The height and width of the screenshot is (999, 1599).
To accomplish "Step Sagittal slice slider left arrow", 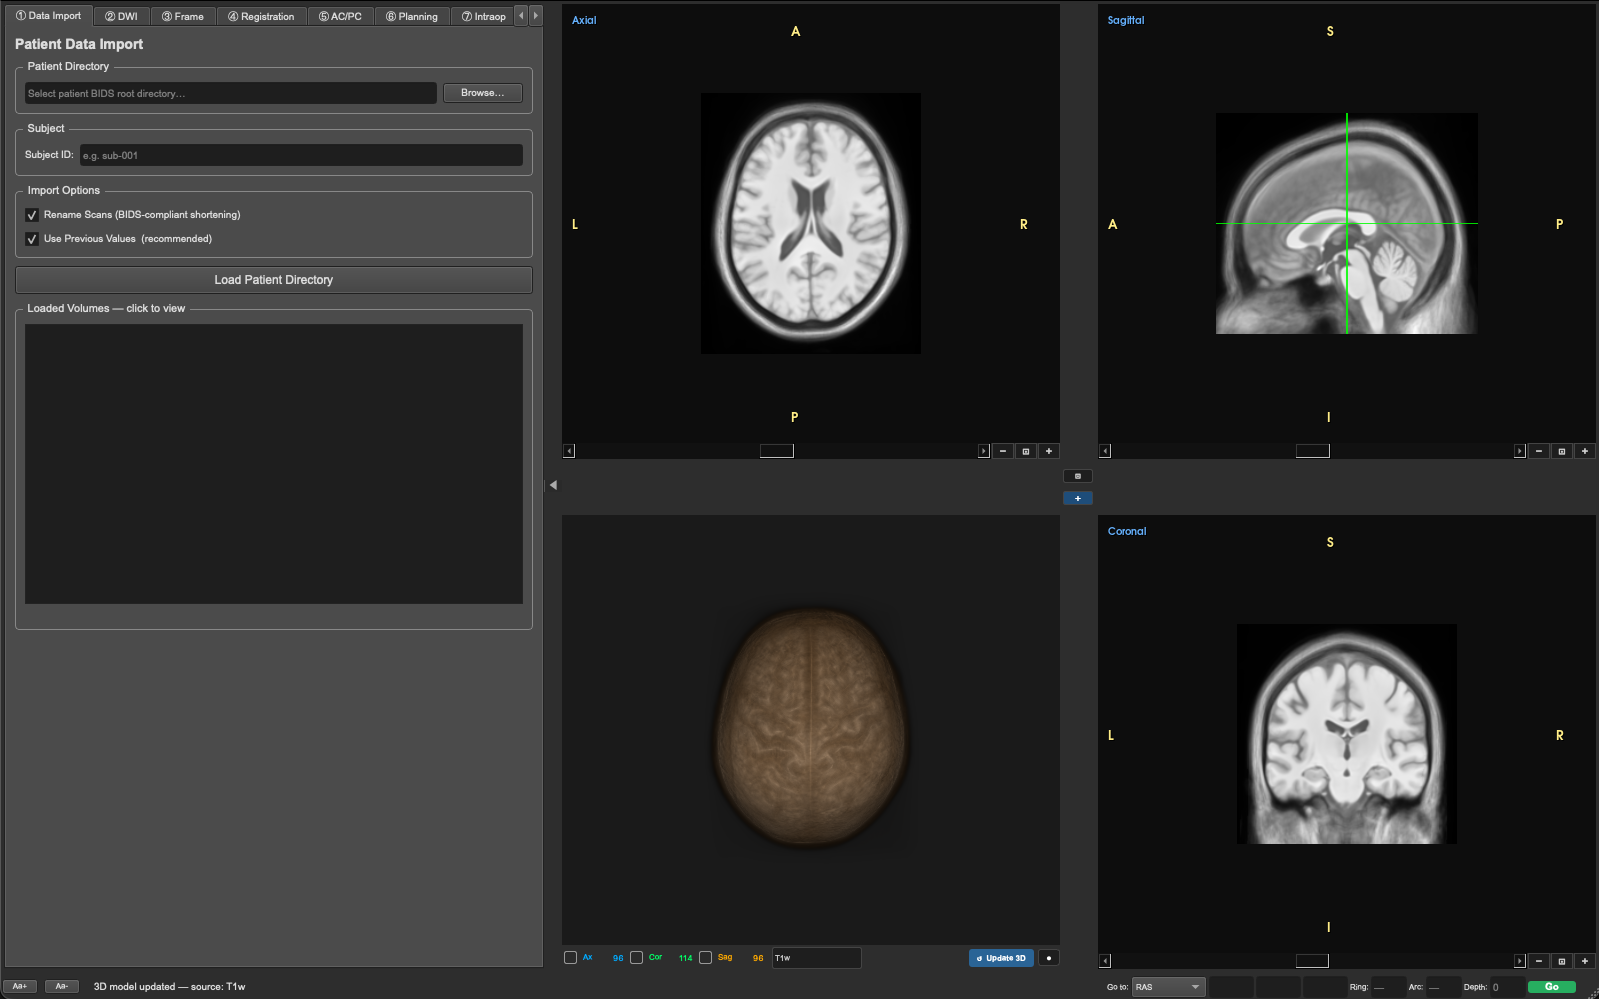I will (1105, 451).
